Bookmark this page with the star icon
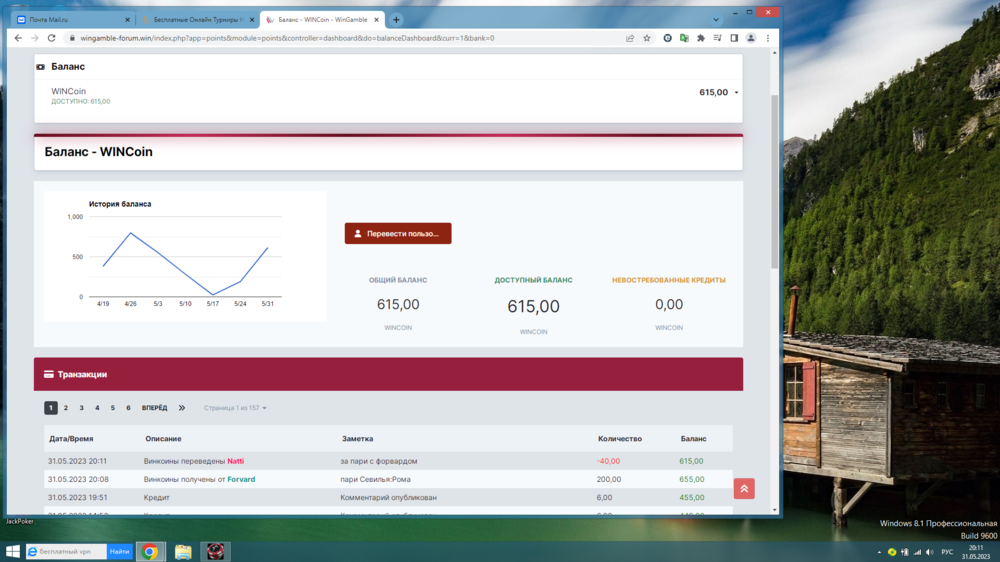Screen dimensions: 1000x562 pyautogui.click(x=647, y=38)
